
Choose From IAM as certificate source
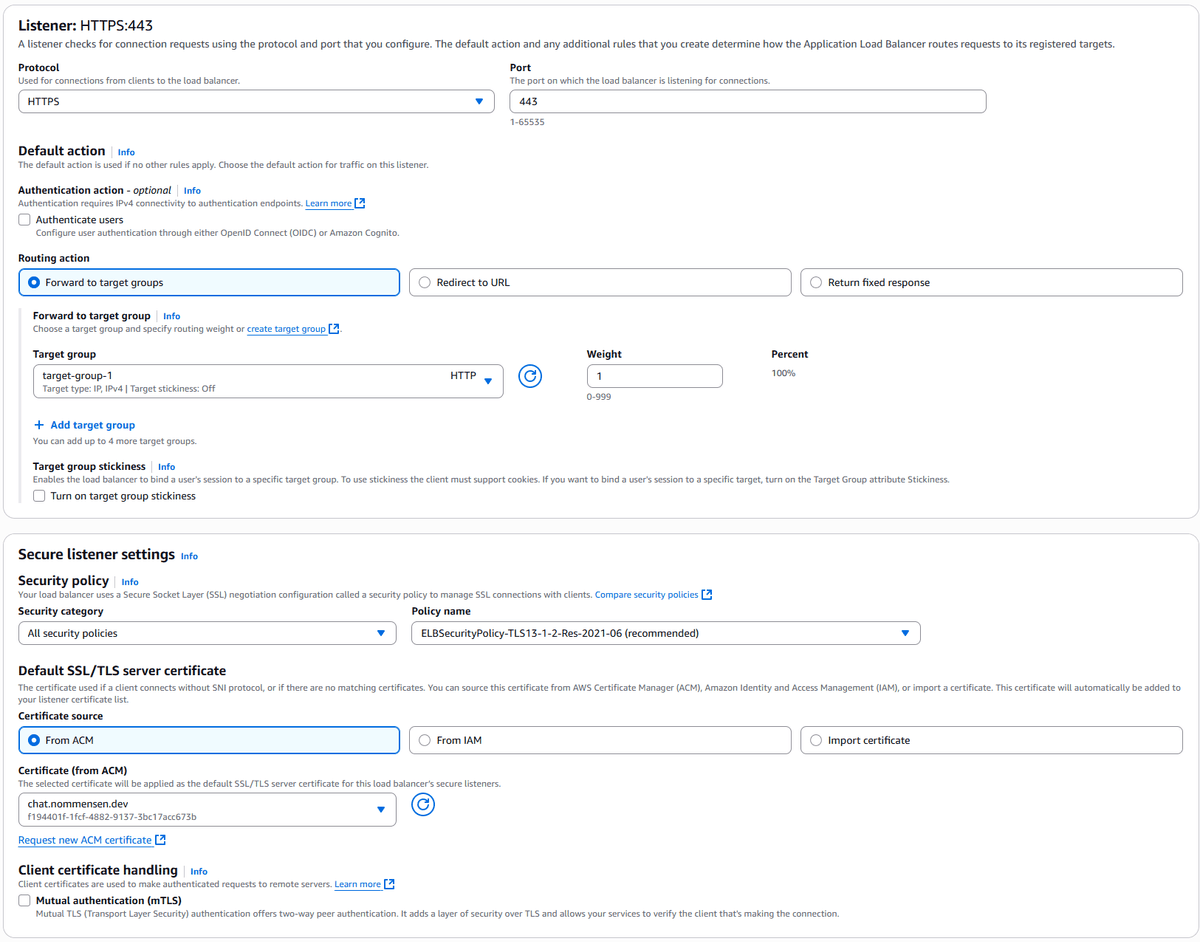point(425,740)
